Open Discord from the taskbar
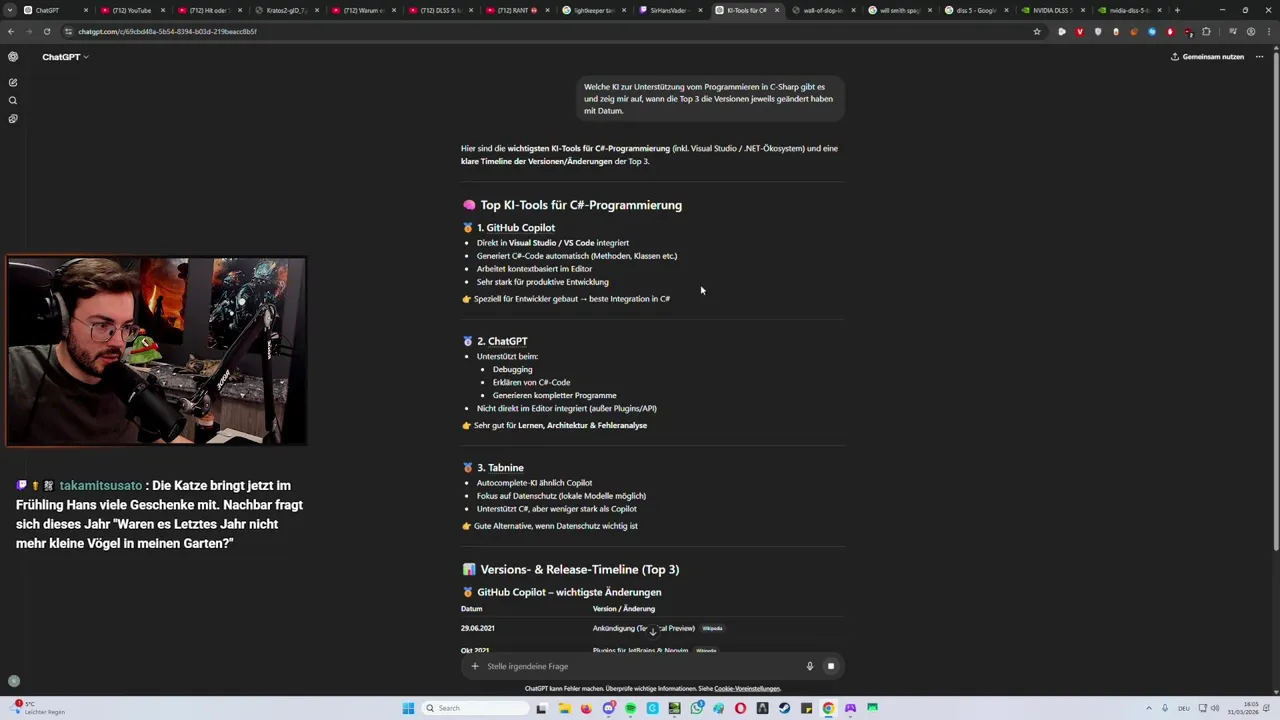This screenshot has height=720, width=1280. pos(609,708)
